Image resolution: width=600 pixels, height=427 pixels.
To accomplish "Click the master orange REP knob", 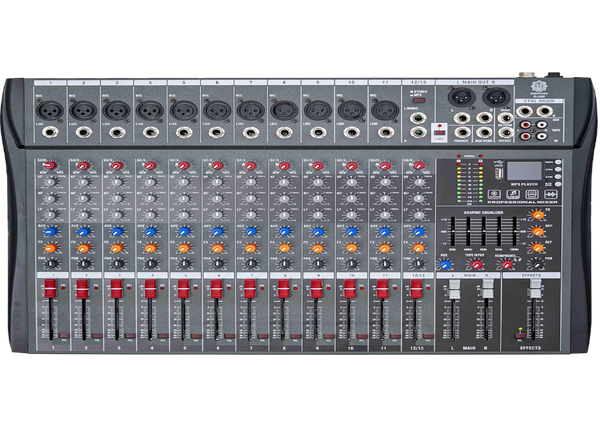I will [x=537, y=231].
